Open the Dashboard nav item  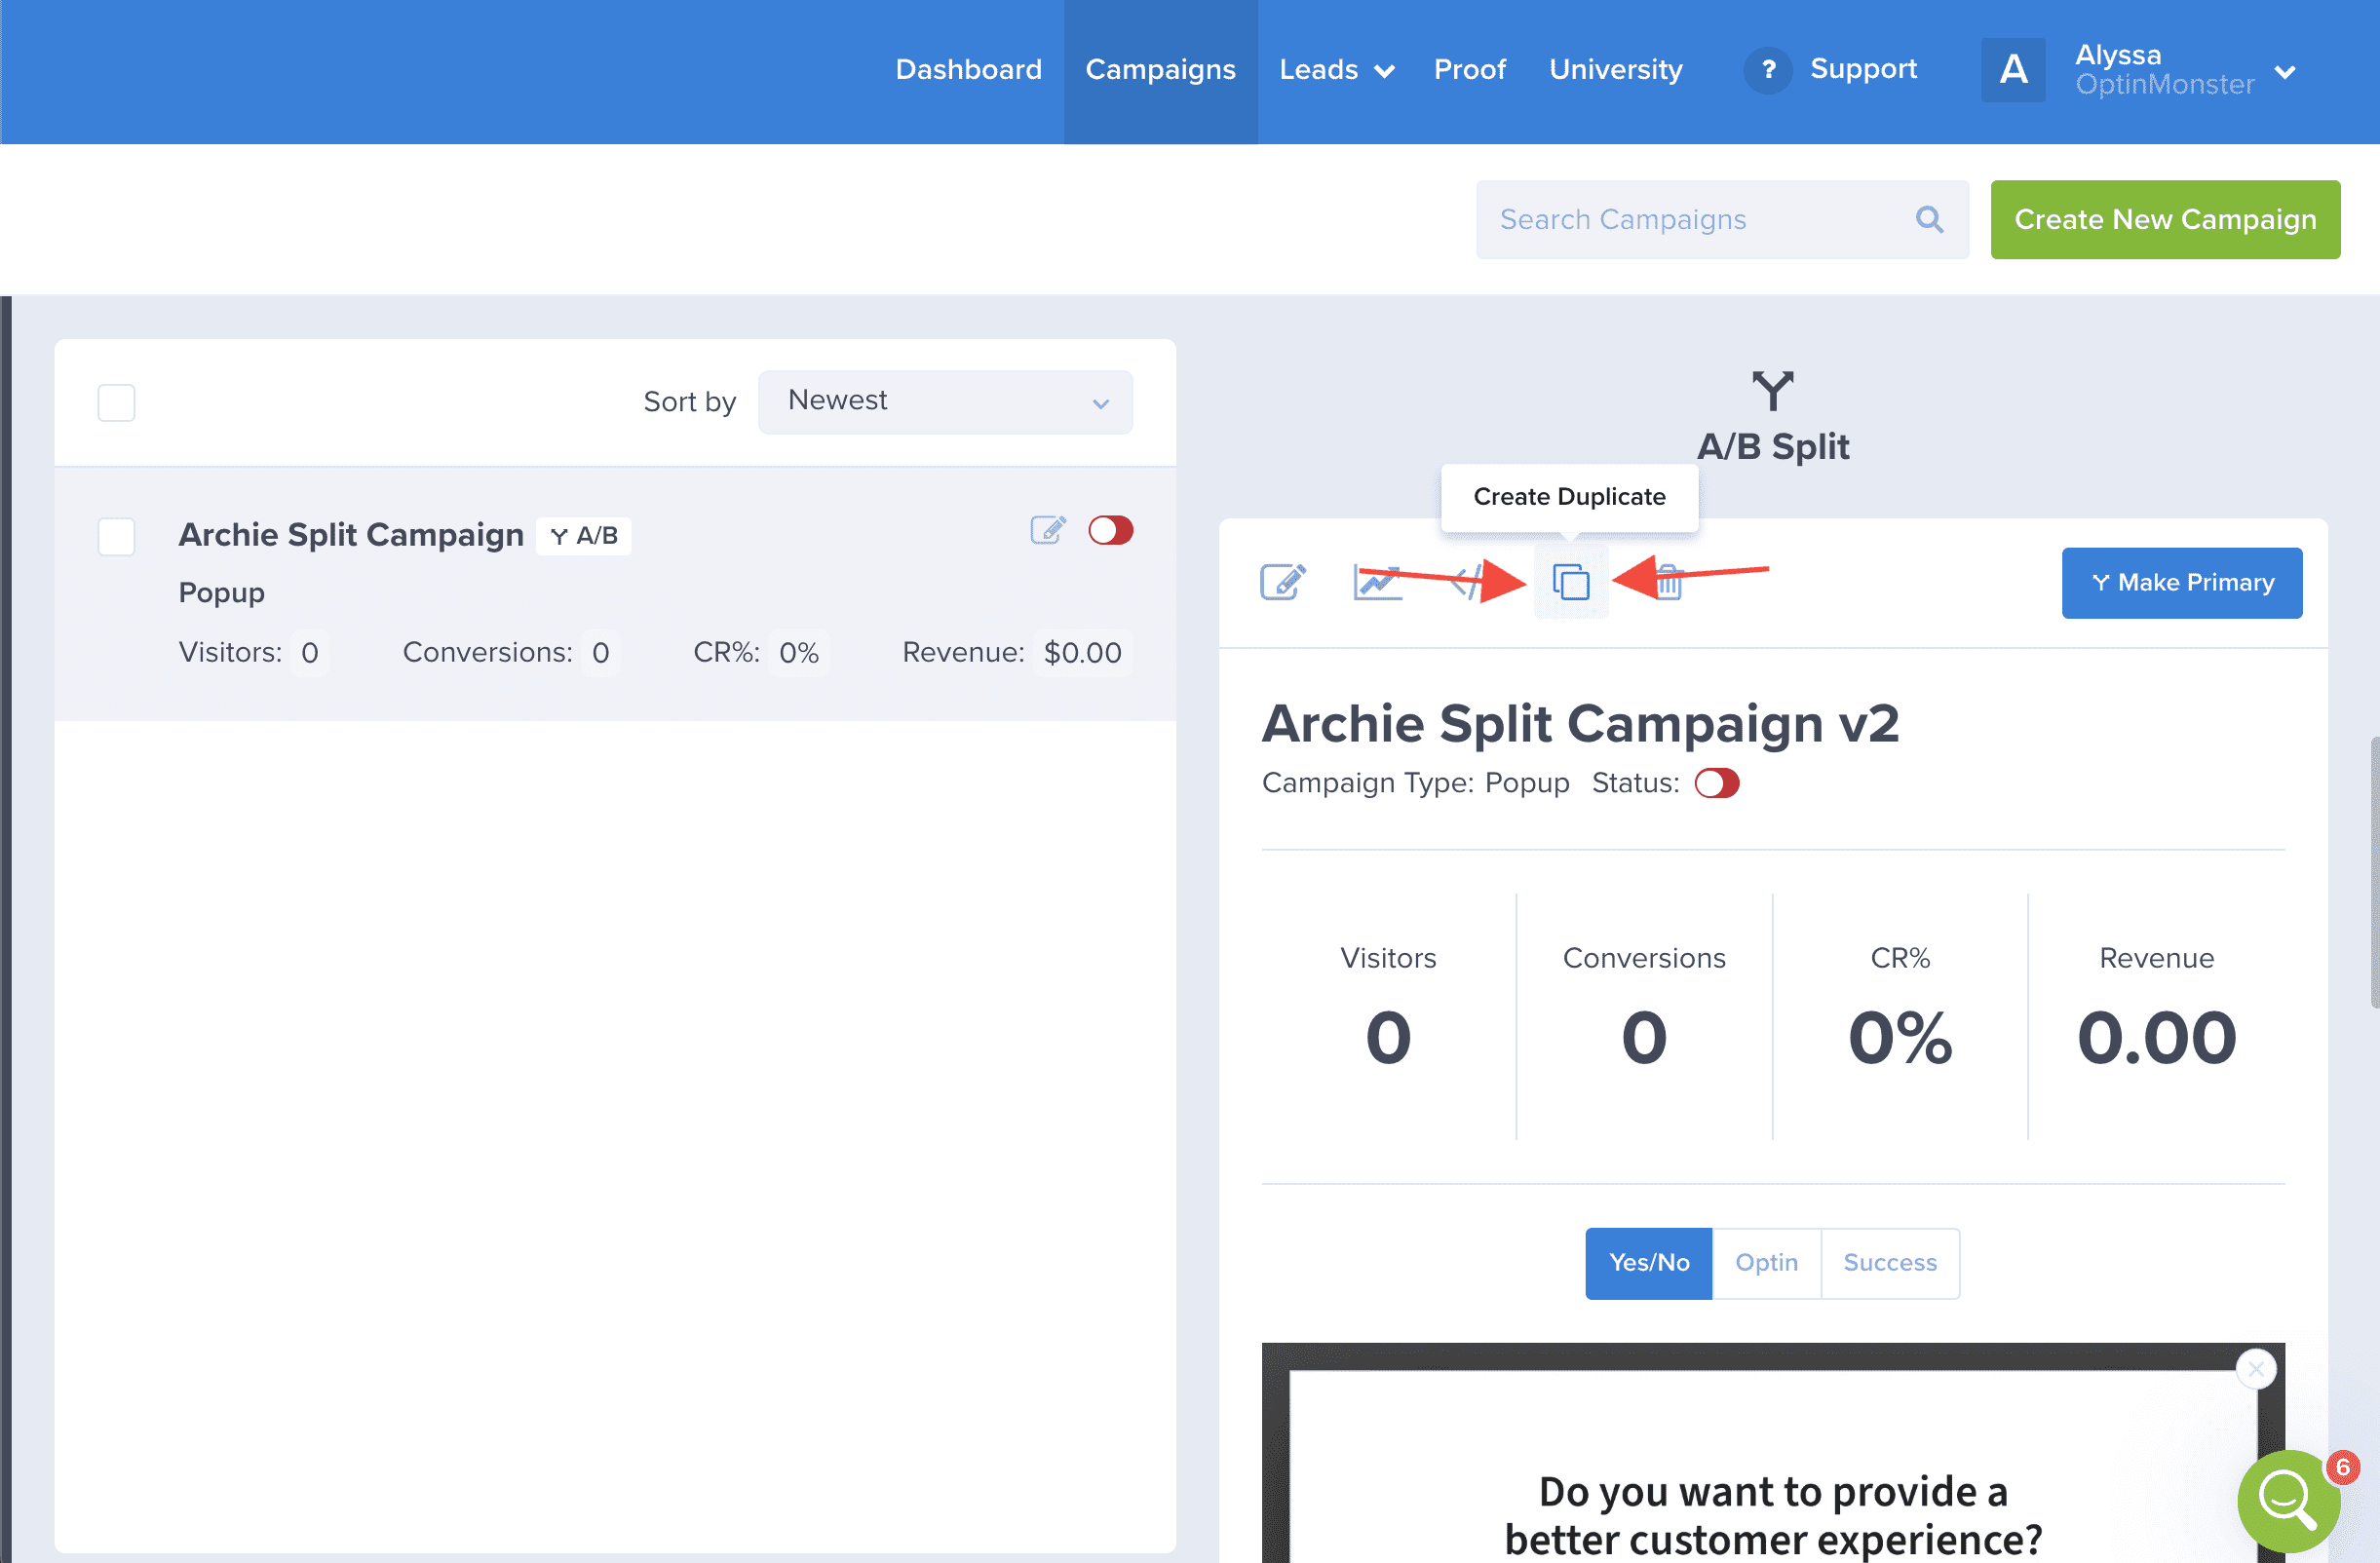click(968, 69)
